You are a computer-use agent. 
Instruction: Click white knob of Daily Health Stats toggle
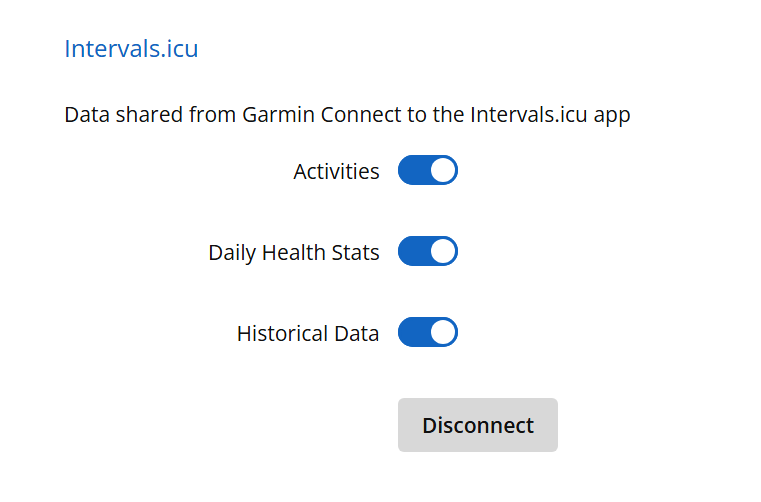click(x=443, y=252)
